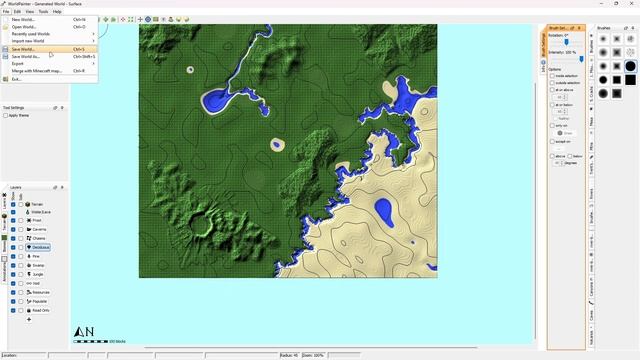Adjust the at or below level spinner
This screenshot has width=640, height=360.
[x=561, y=111]
